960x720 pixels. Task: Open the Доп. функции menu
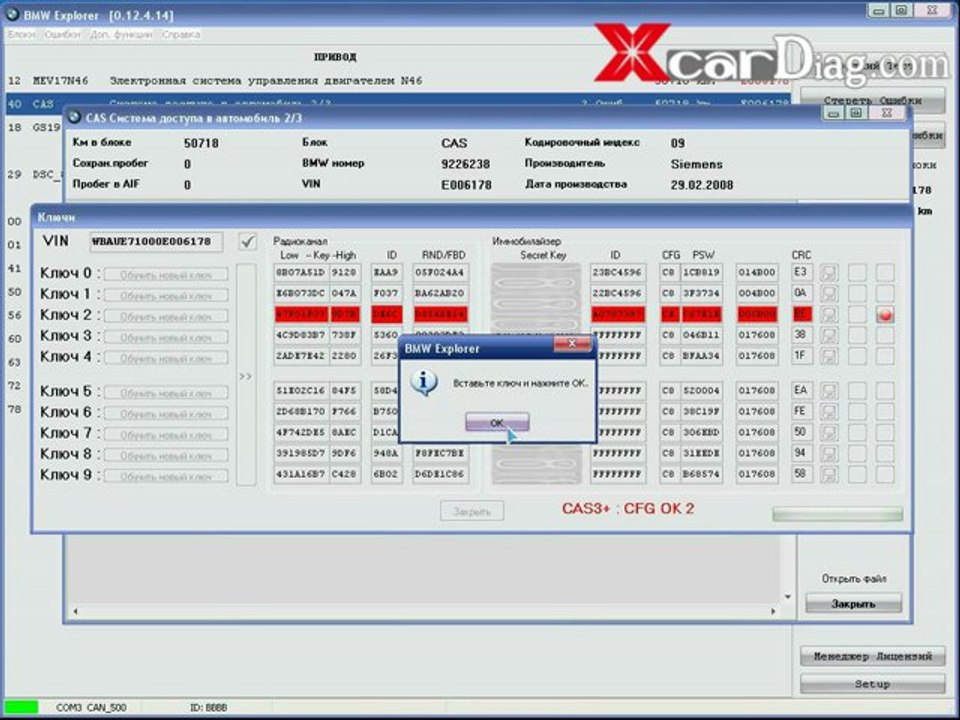pos(121,35)
